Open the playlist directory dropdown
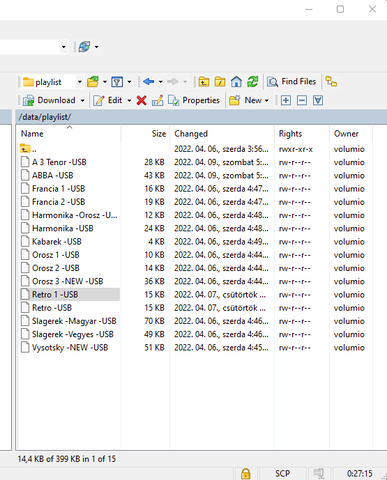The height and width of the screenshot is (480, 387). coord(79,82)
